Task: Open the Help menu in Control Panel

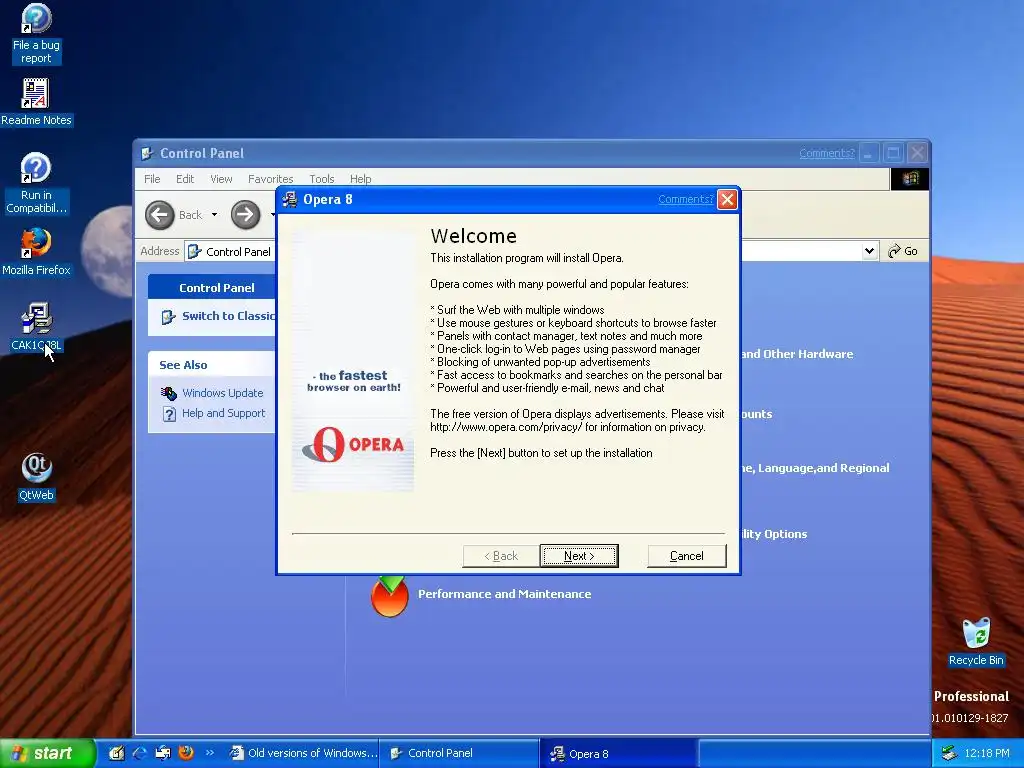Action: (x=360, y=179)
